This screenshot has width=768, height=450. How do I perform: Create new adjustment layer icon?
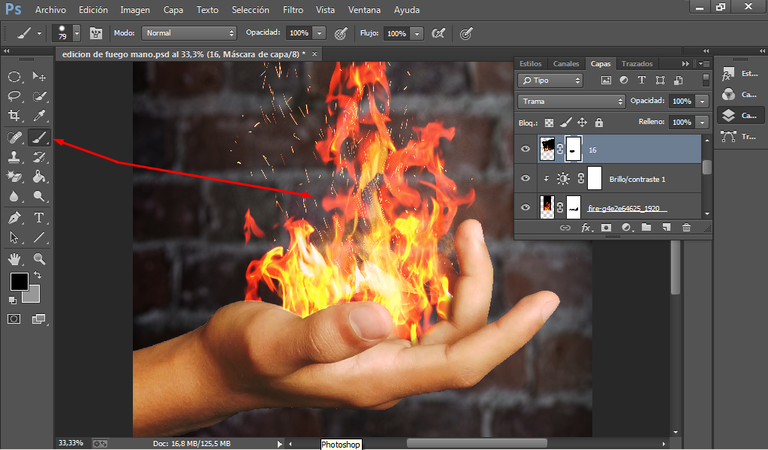pos(626,228)
